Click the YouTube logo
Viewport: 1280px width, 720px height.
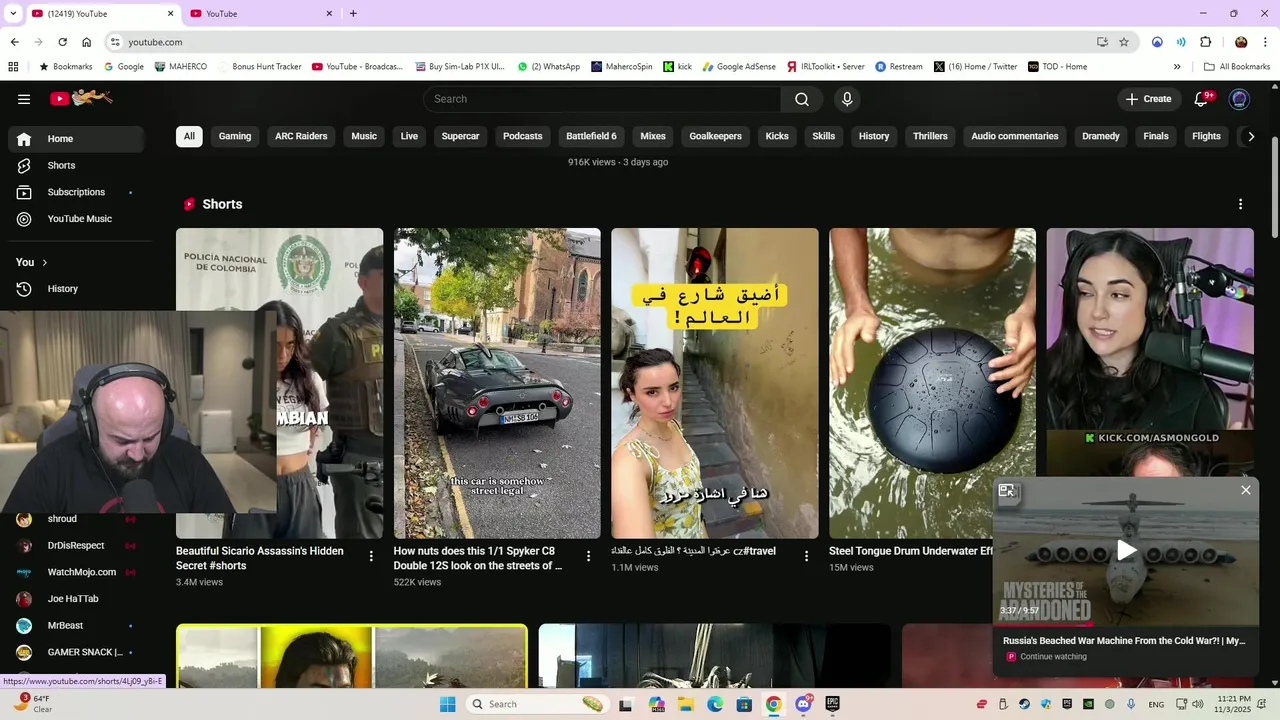82,98
